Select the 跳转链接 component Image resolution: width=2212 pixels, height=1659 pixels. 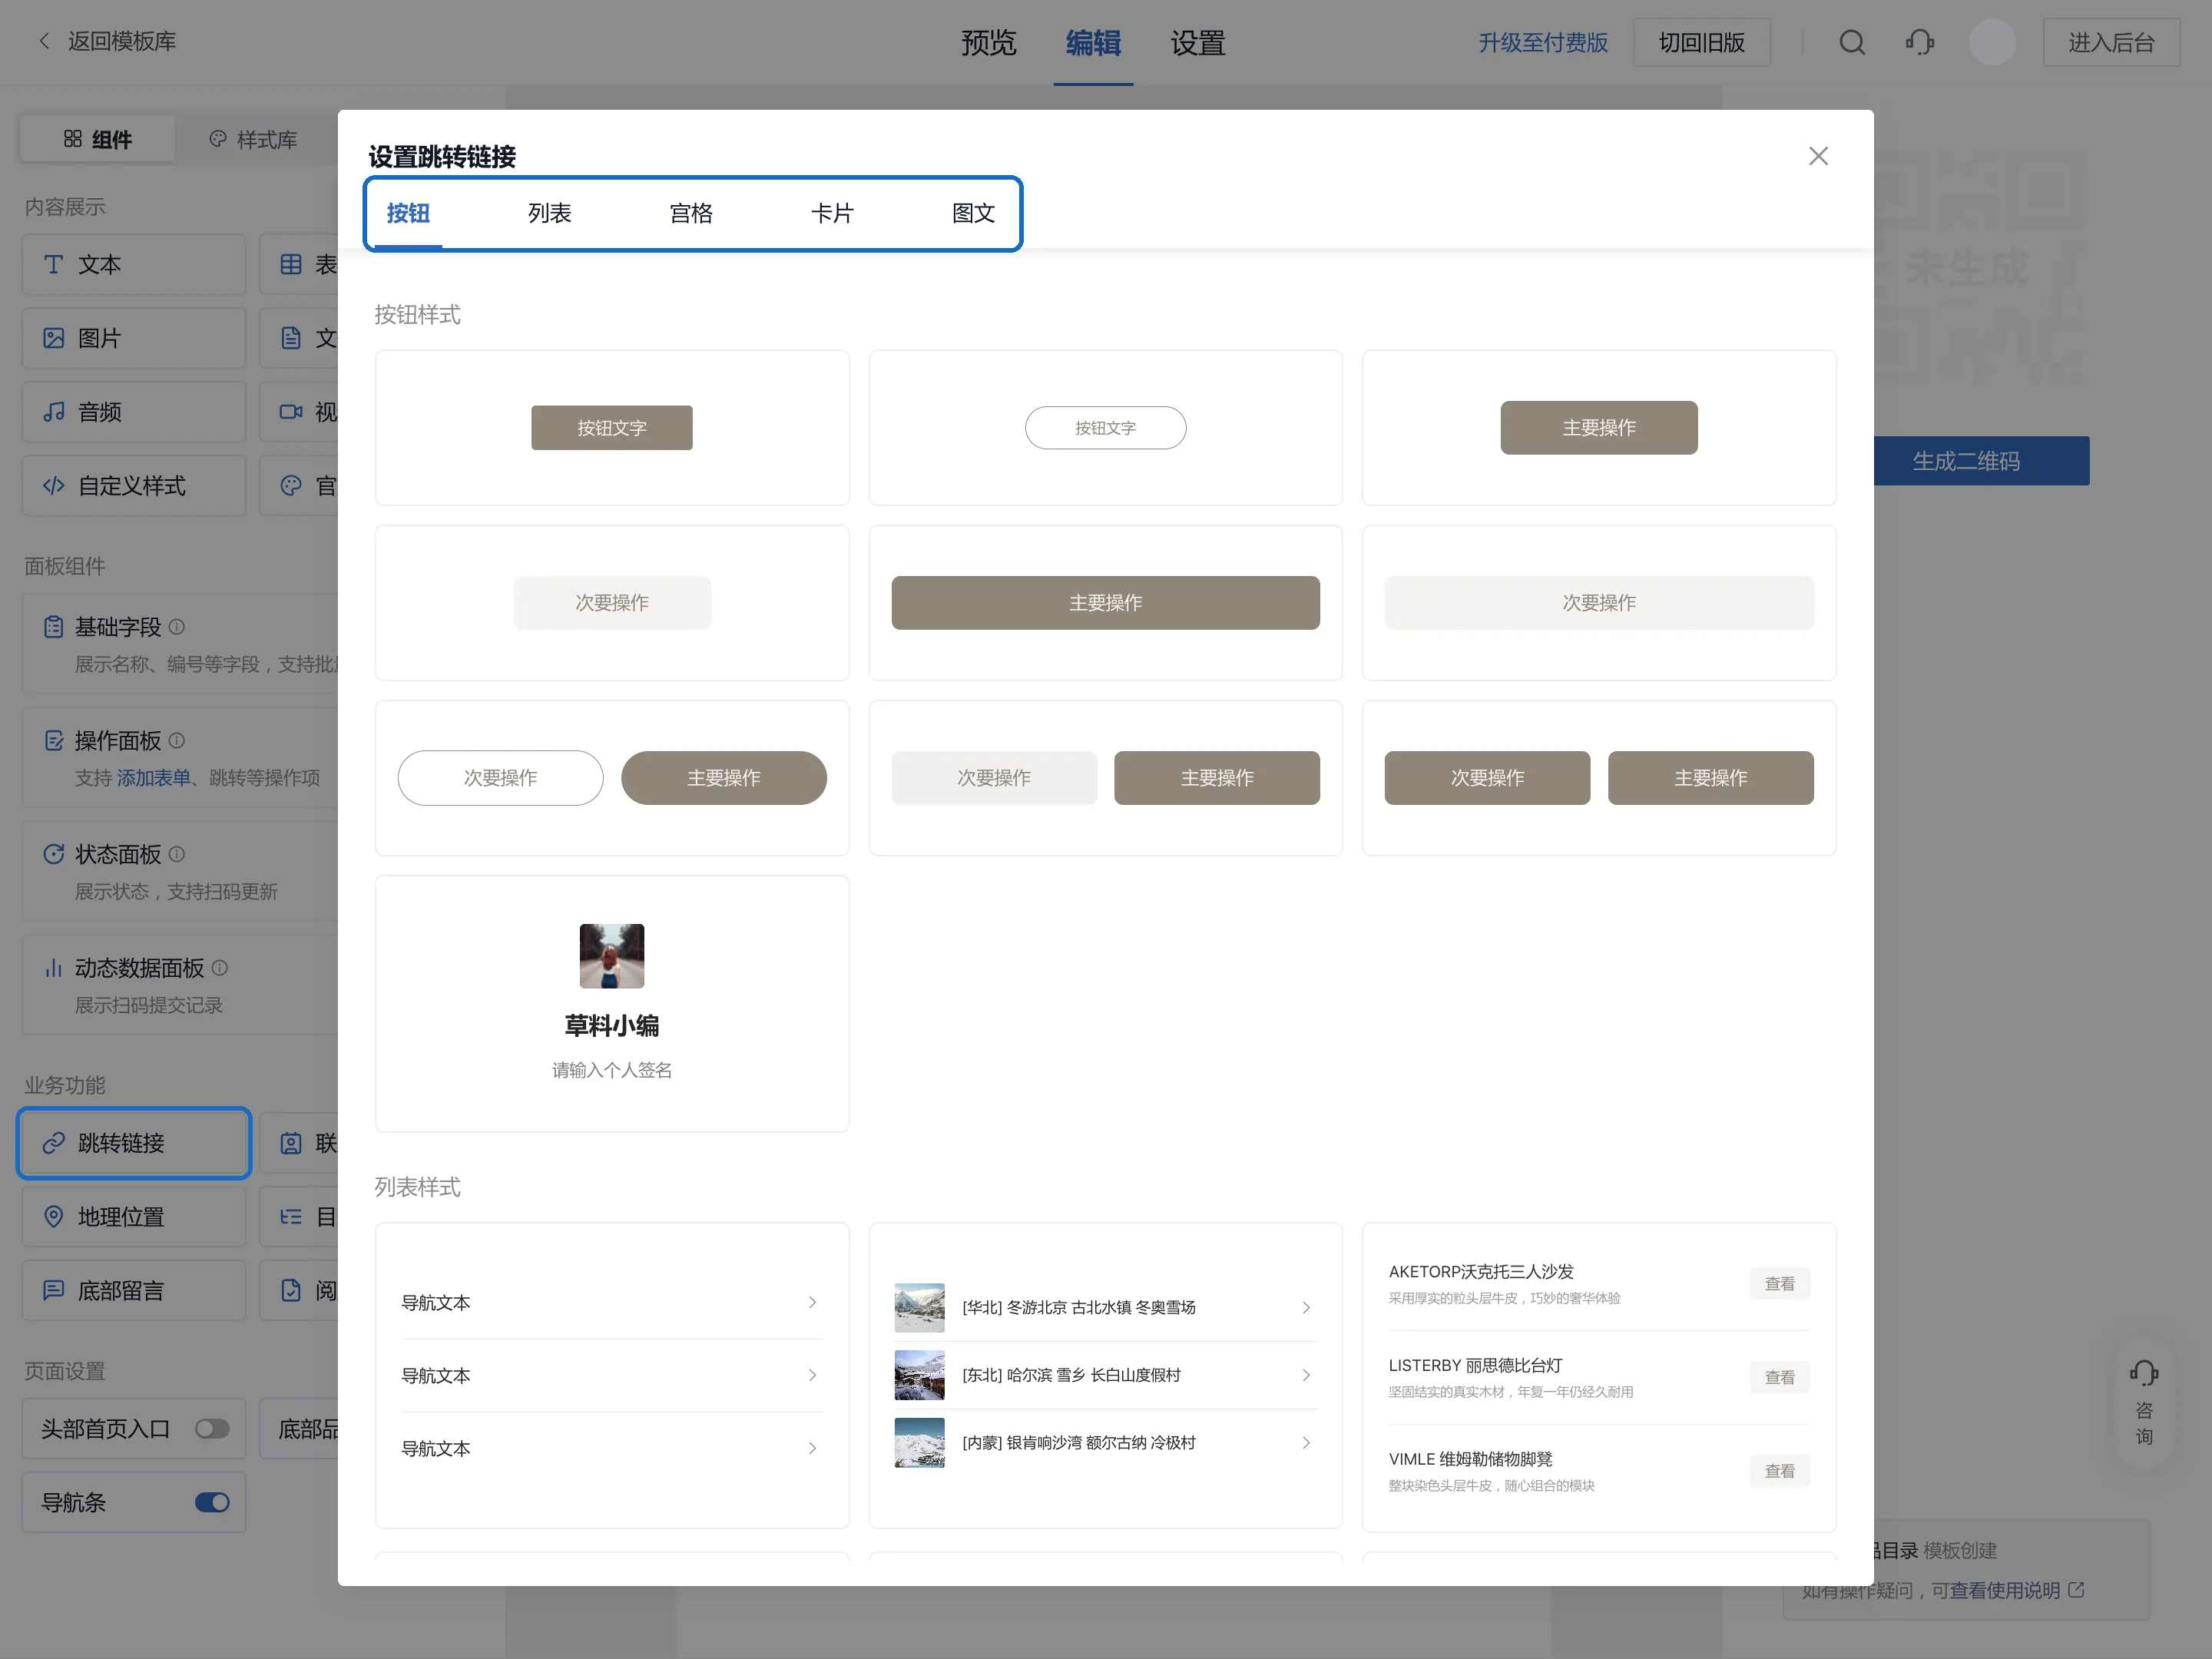pos(134,1143)
